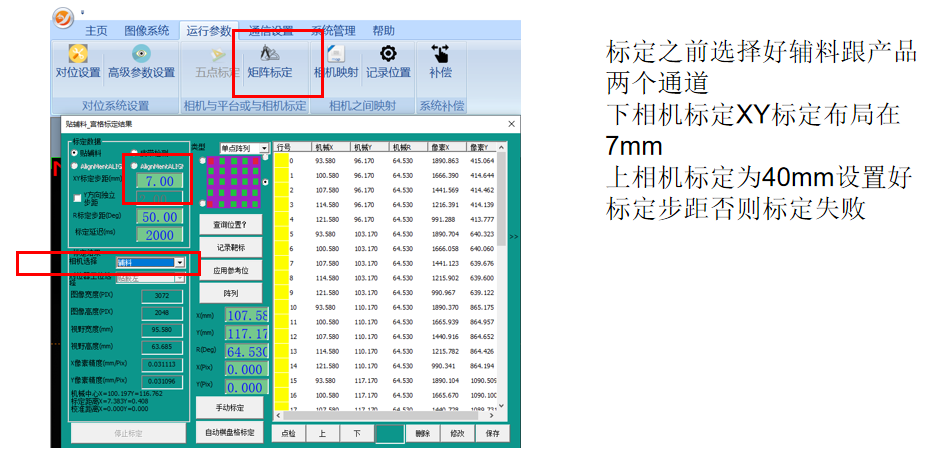Click the orange application logo button
Image resolution: width=950 pixels, height=468 pixels.
tap(64, 18)
